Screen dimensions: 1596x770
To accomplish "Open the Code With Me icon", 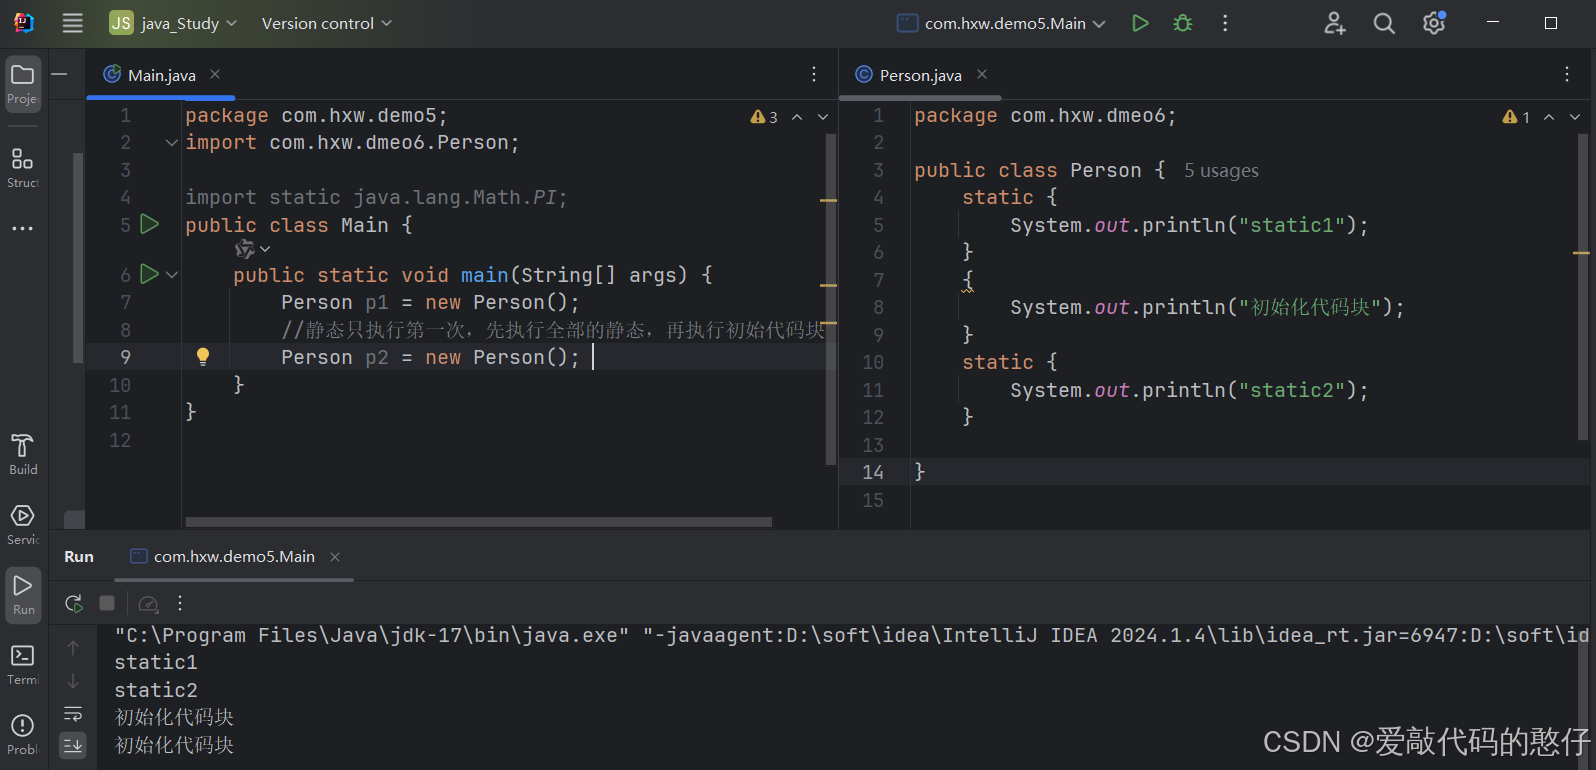I will coord(1335,23).
